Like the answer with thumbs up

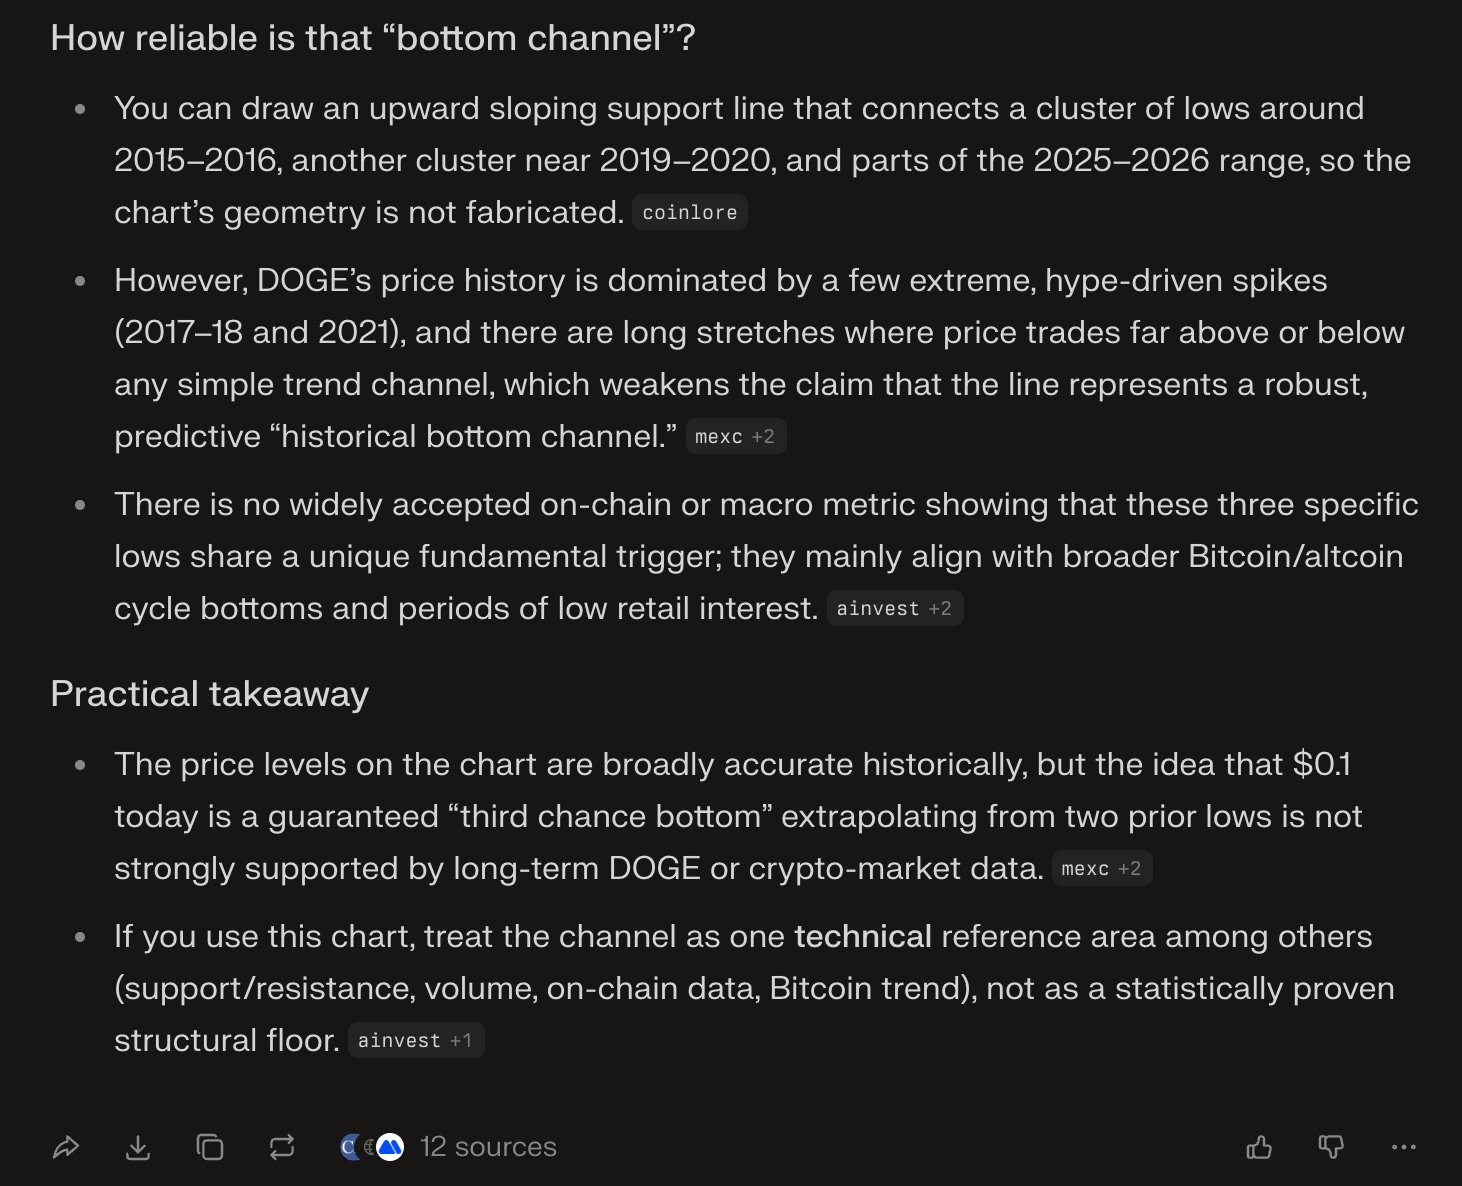pos(1259,1147)
